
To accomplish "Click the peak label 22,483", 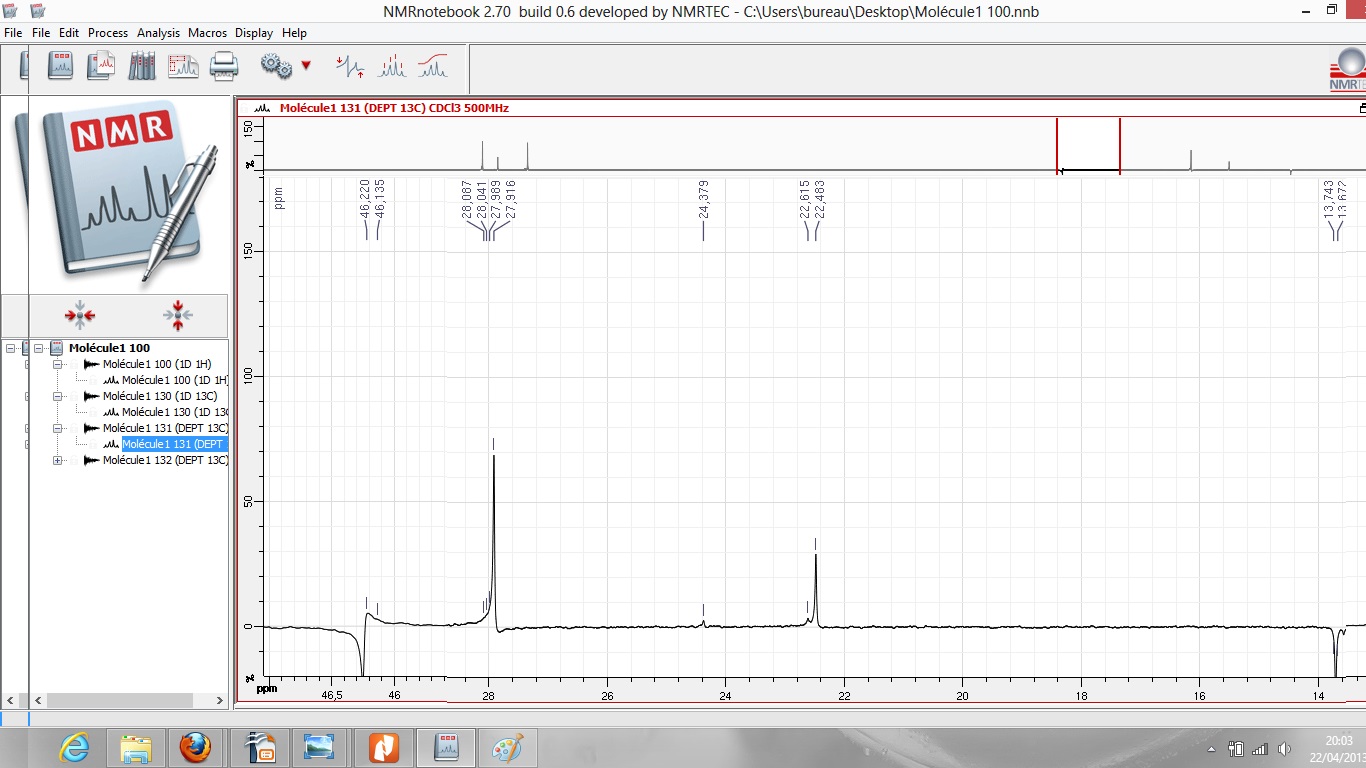I will tap(820, 199).
